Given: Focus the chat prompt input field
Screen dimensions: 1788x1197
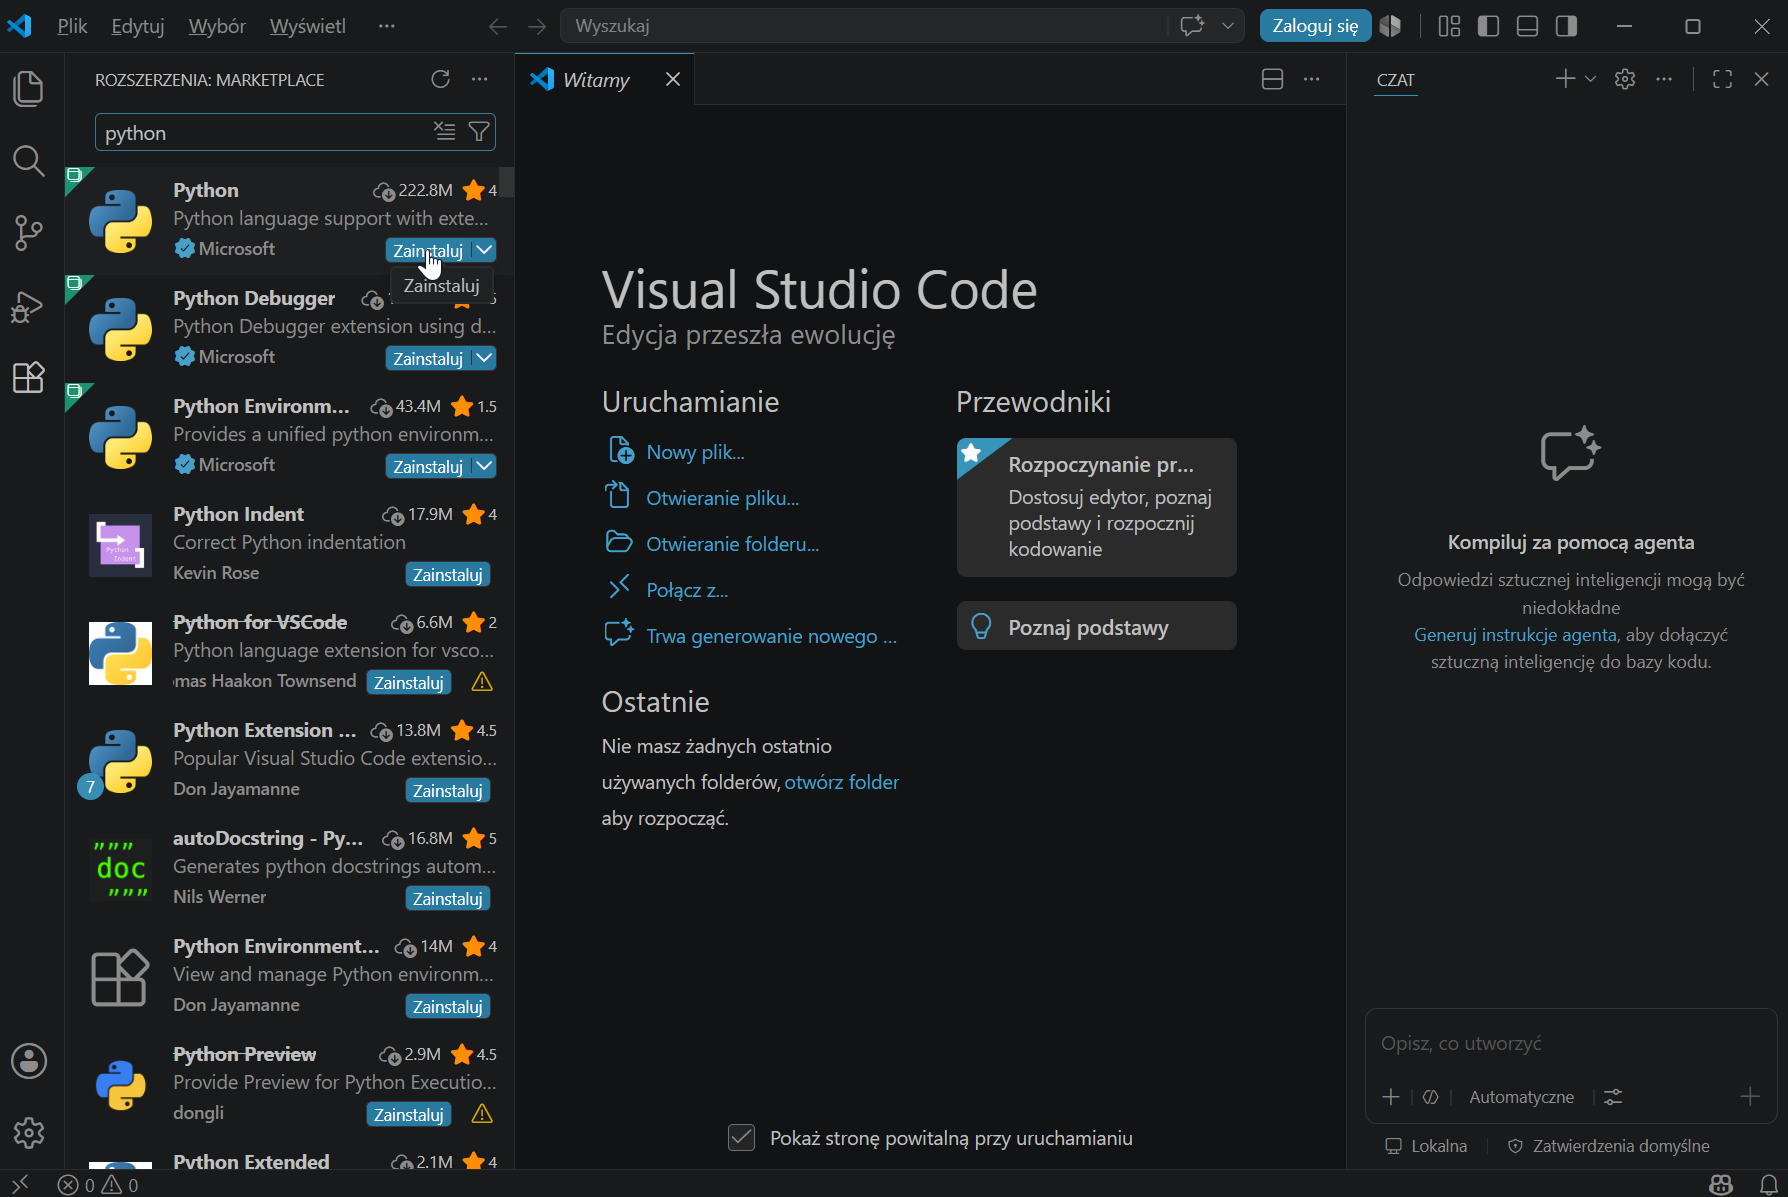Looking at the screenshot, I should (1570, 1043).
